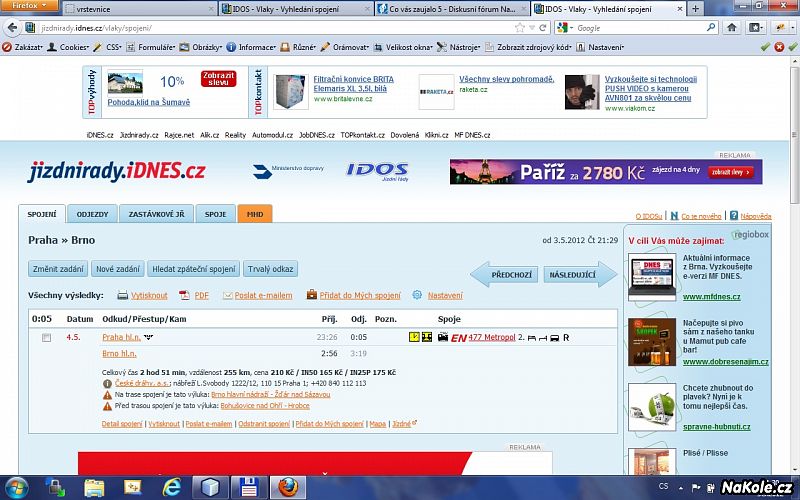
Task: Open the floppy disk app on taskbar
Action: (x=248, y=488)
